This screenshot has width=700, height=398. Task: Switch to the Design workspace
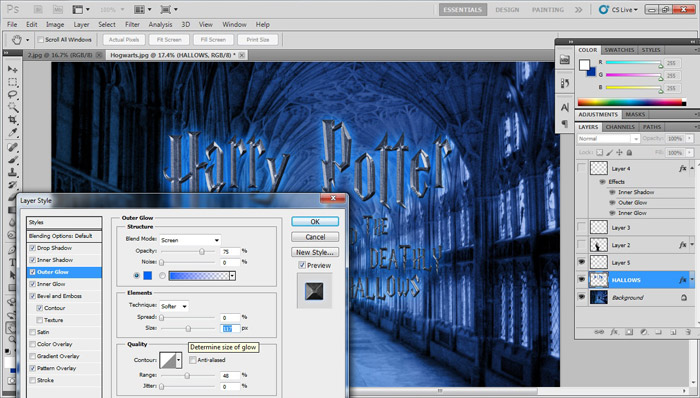pos(507,10)
